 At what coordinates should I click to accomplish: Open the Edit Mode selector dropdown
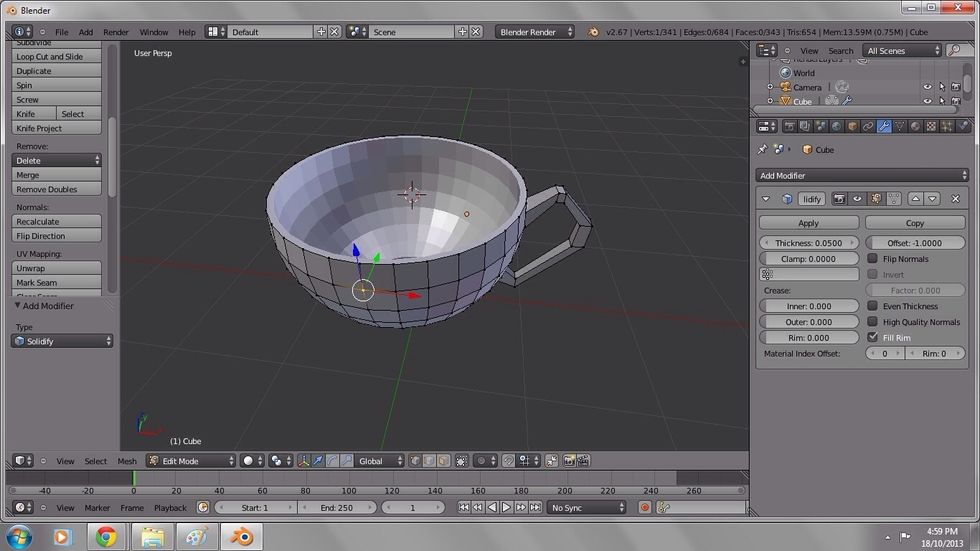click(191, 461)
